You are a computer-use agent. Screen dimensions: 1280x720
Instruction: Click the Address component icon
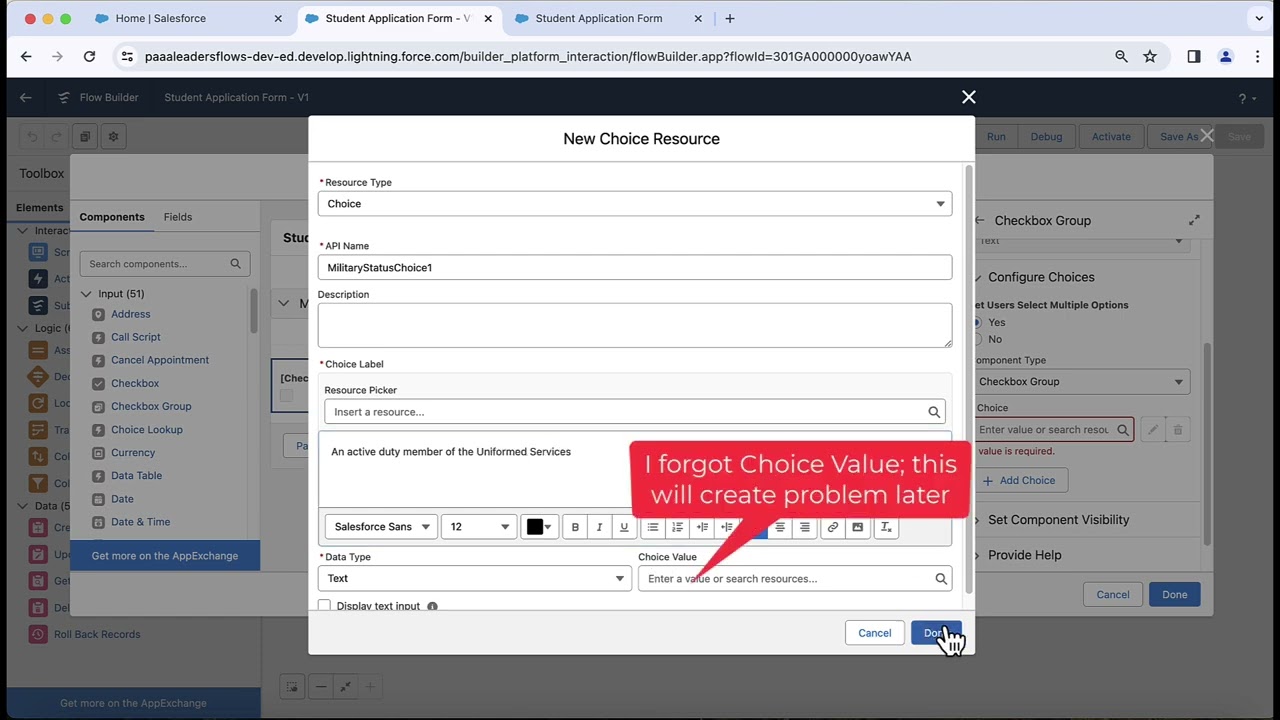(x=98, y=314)
